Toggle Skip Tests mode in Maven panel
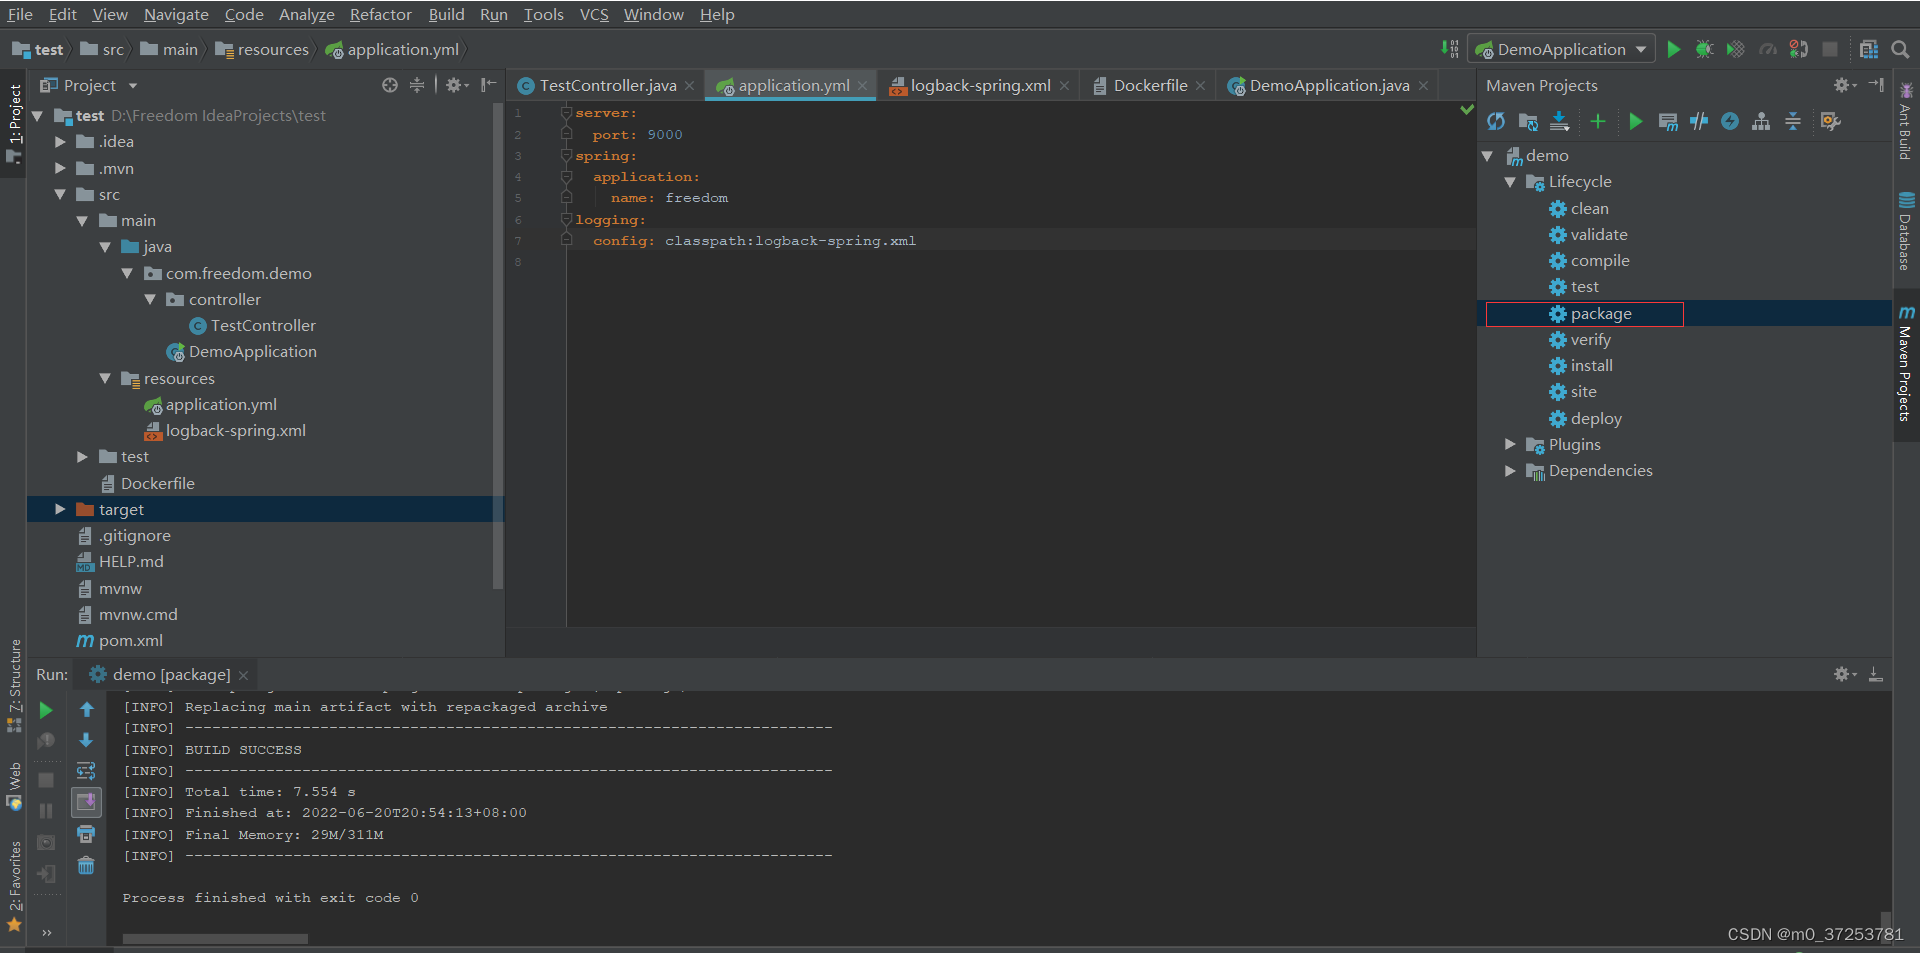Viewport: 1920px width, 953px height. pos(1699,121)
